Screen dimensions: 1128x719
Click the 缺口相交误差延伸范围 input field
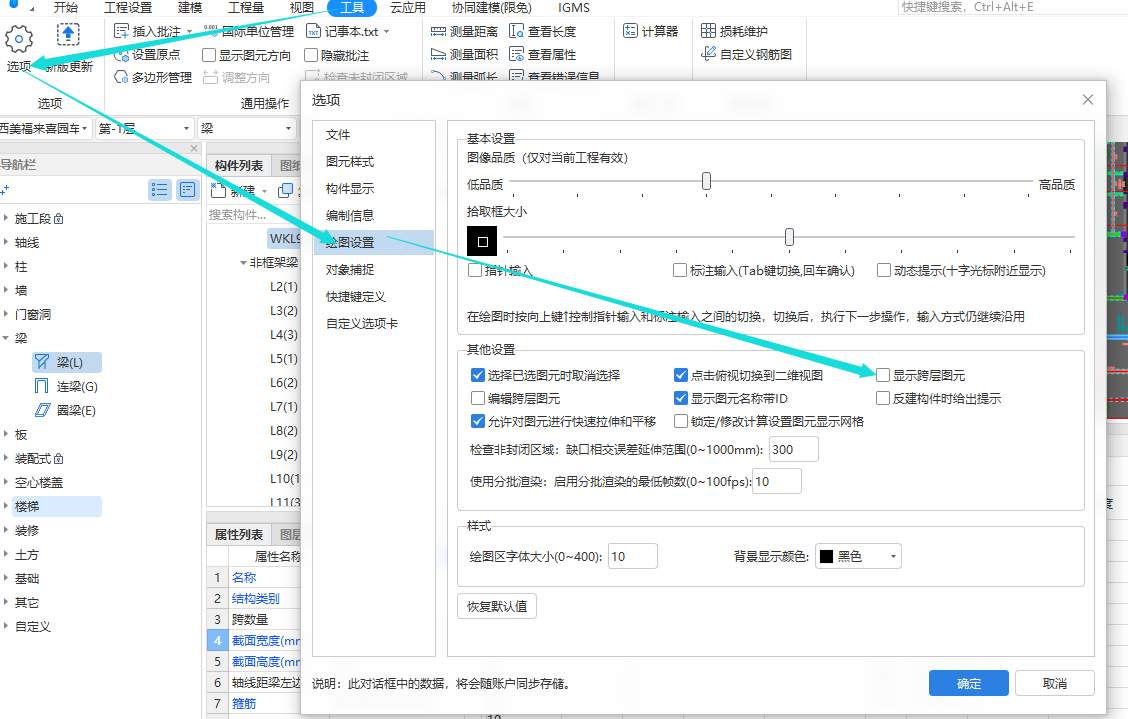pos(793,449)
